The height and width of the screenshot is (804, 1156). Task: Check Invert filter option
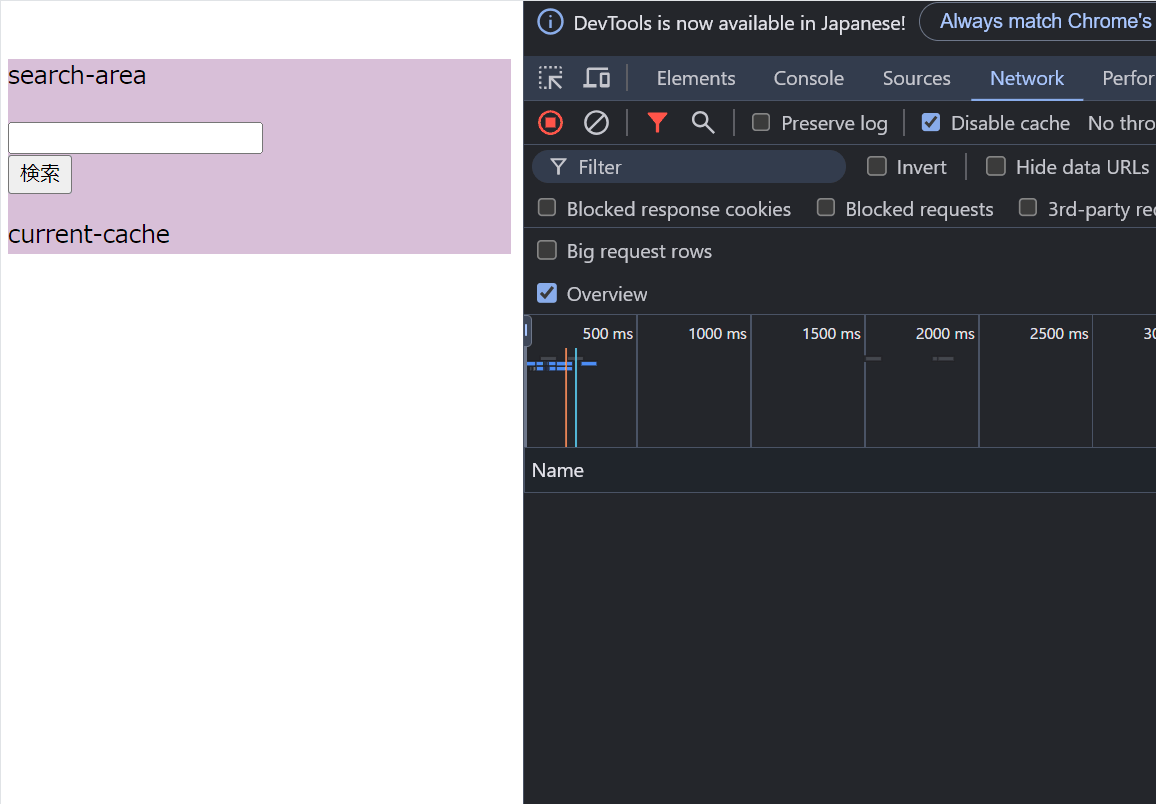click(877, 167)
